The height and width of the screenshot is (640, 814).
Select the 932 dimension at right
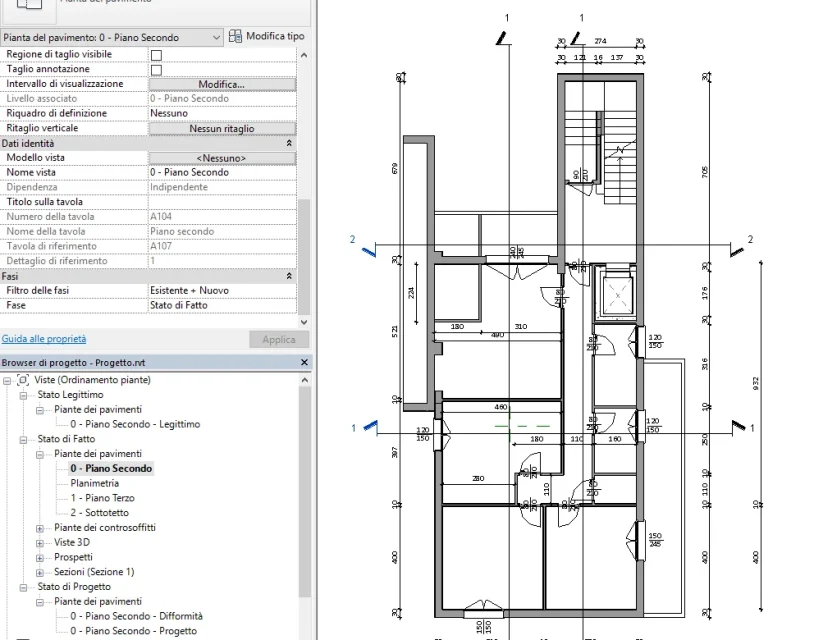tap(755, 384)
